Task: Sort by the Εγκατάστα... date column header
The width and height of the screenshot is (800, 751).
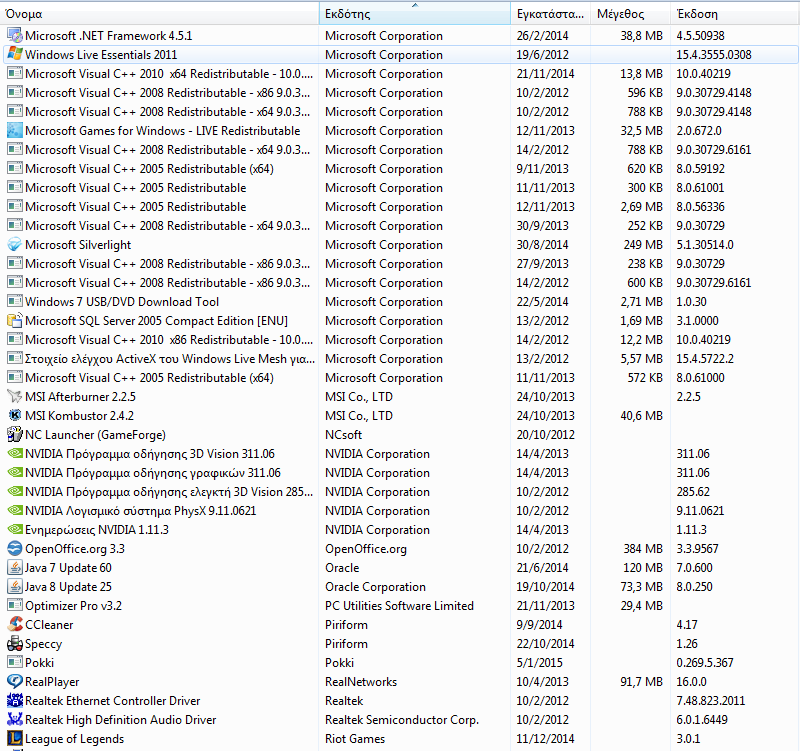Action: [x=551, y=14]
